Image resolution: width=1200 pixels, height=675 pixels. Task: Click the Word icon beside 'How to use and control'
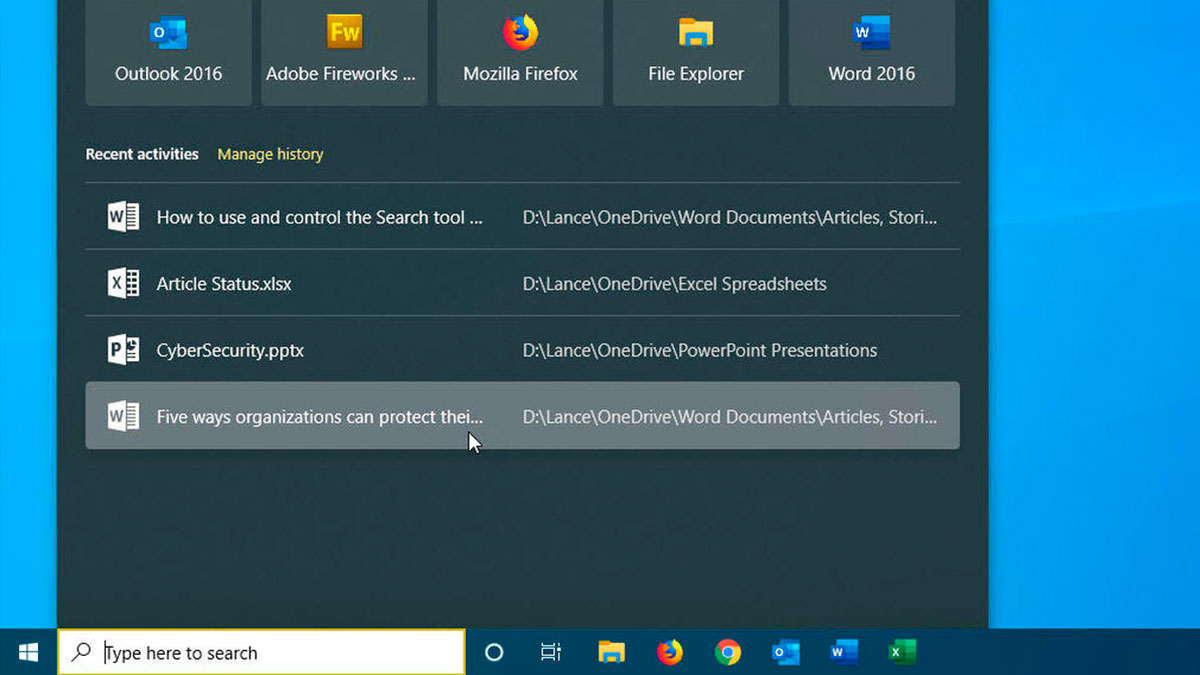click(x=123, y=217)
